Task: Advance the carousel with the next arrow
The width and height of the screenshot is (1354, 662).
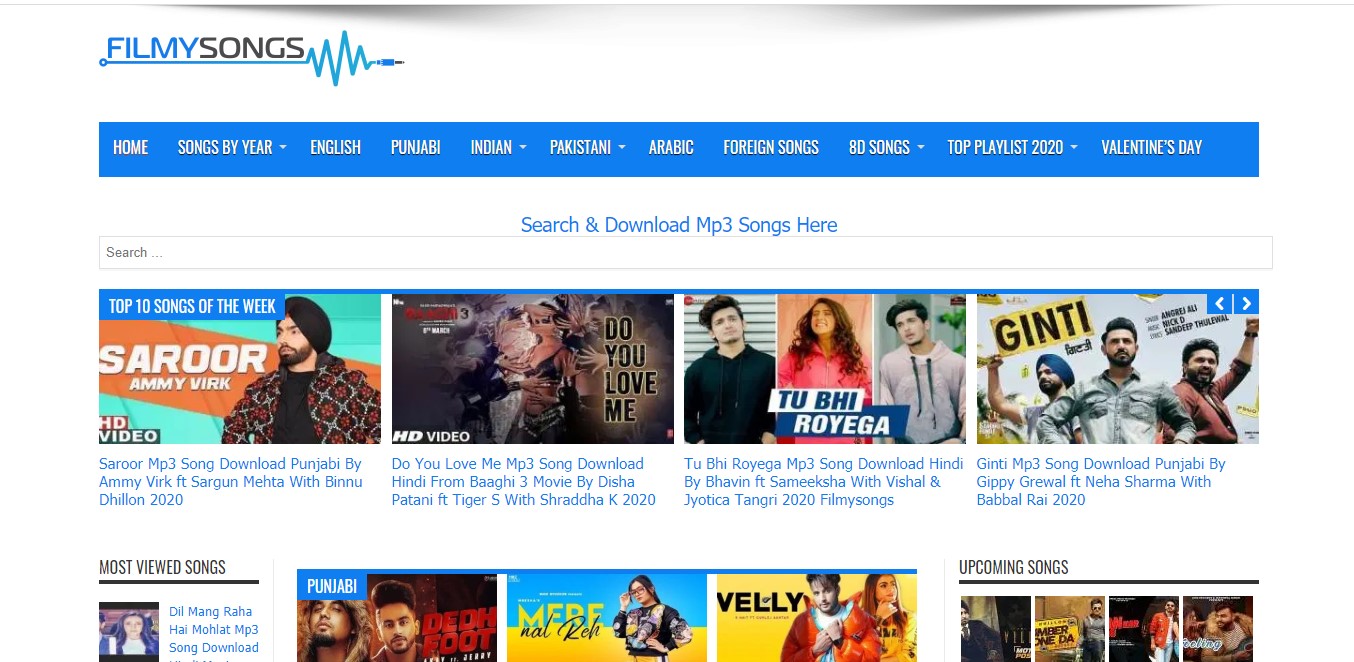Action: (1246, 304)
